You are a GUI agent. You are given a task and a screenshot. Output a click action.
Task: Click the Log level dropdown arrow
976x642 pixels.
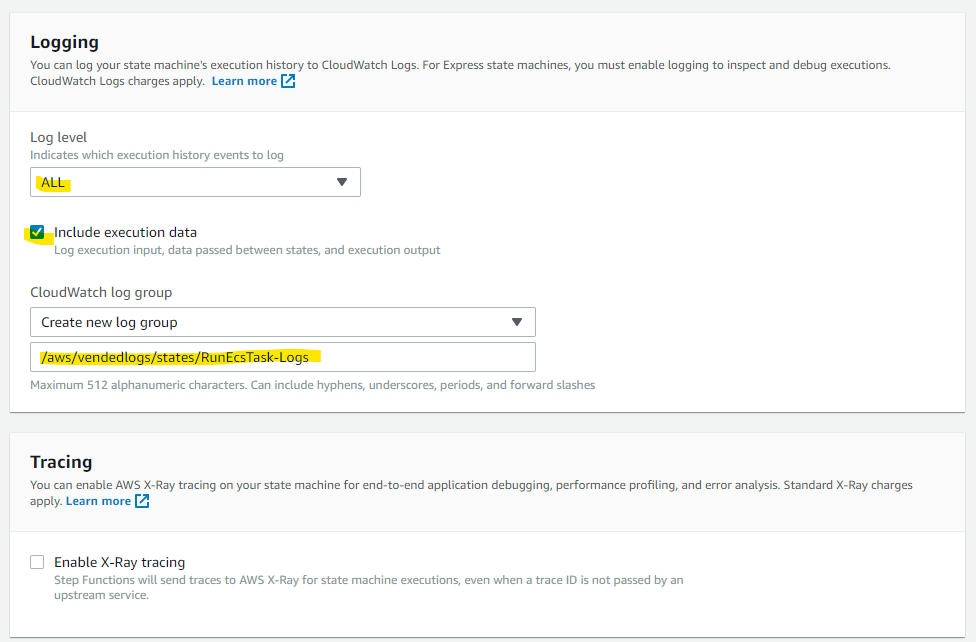(344, 181)
